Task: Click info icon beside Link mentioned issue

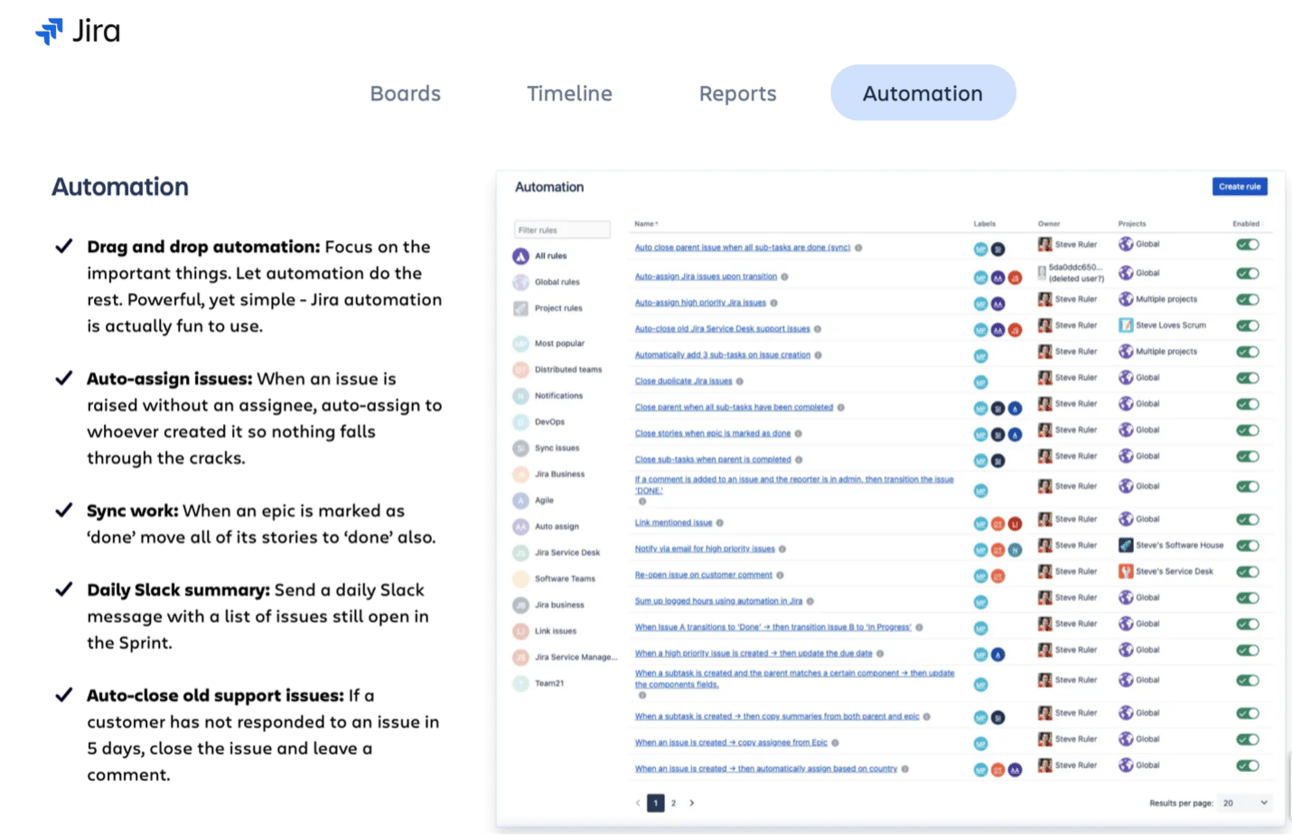Action: point(720,523)
